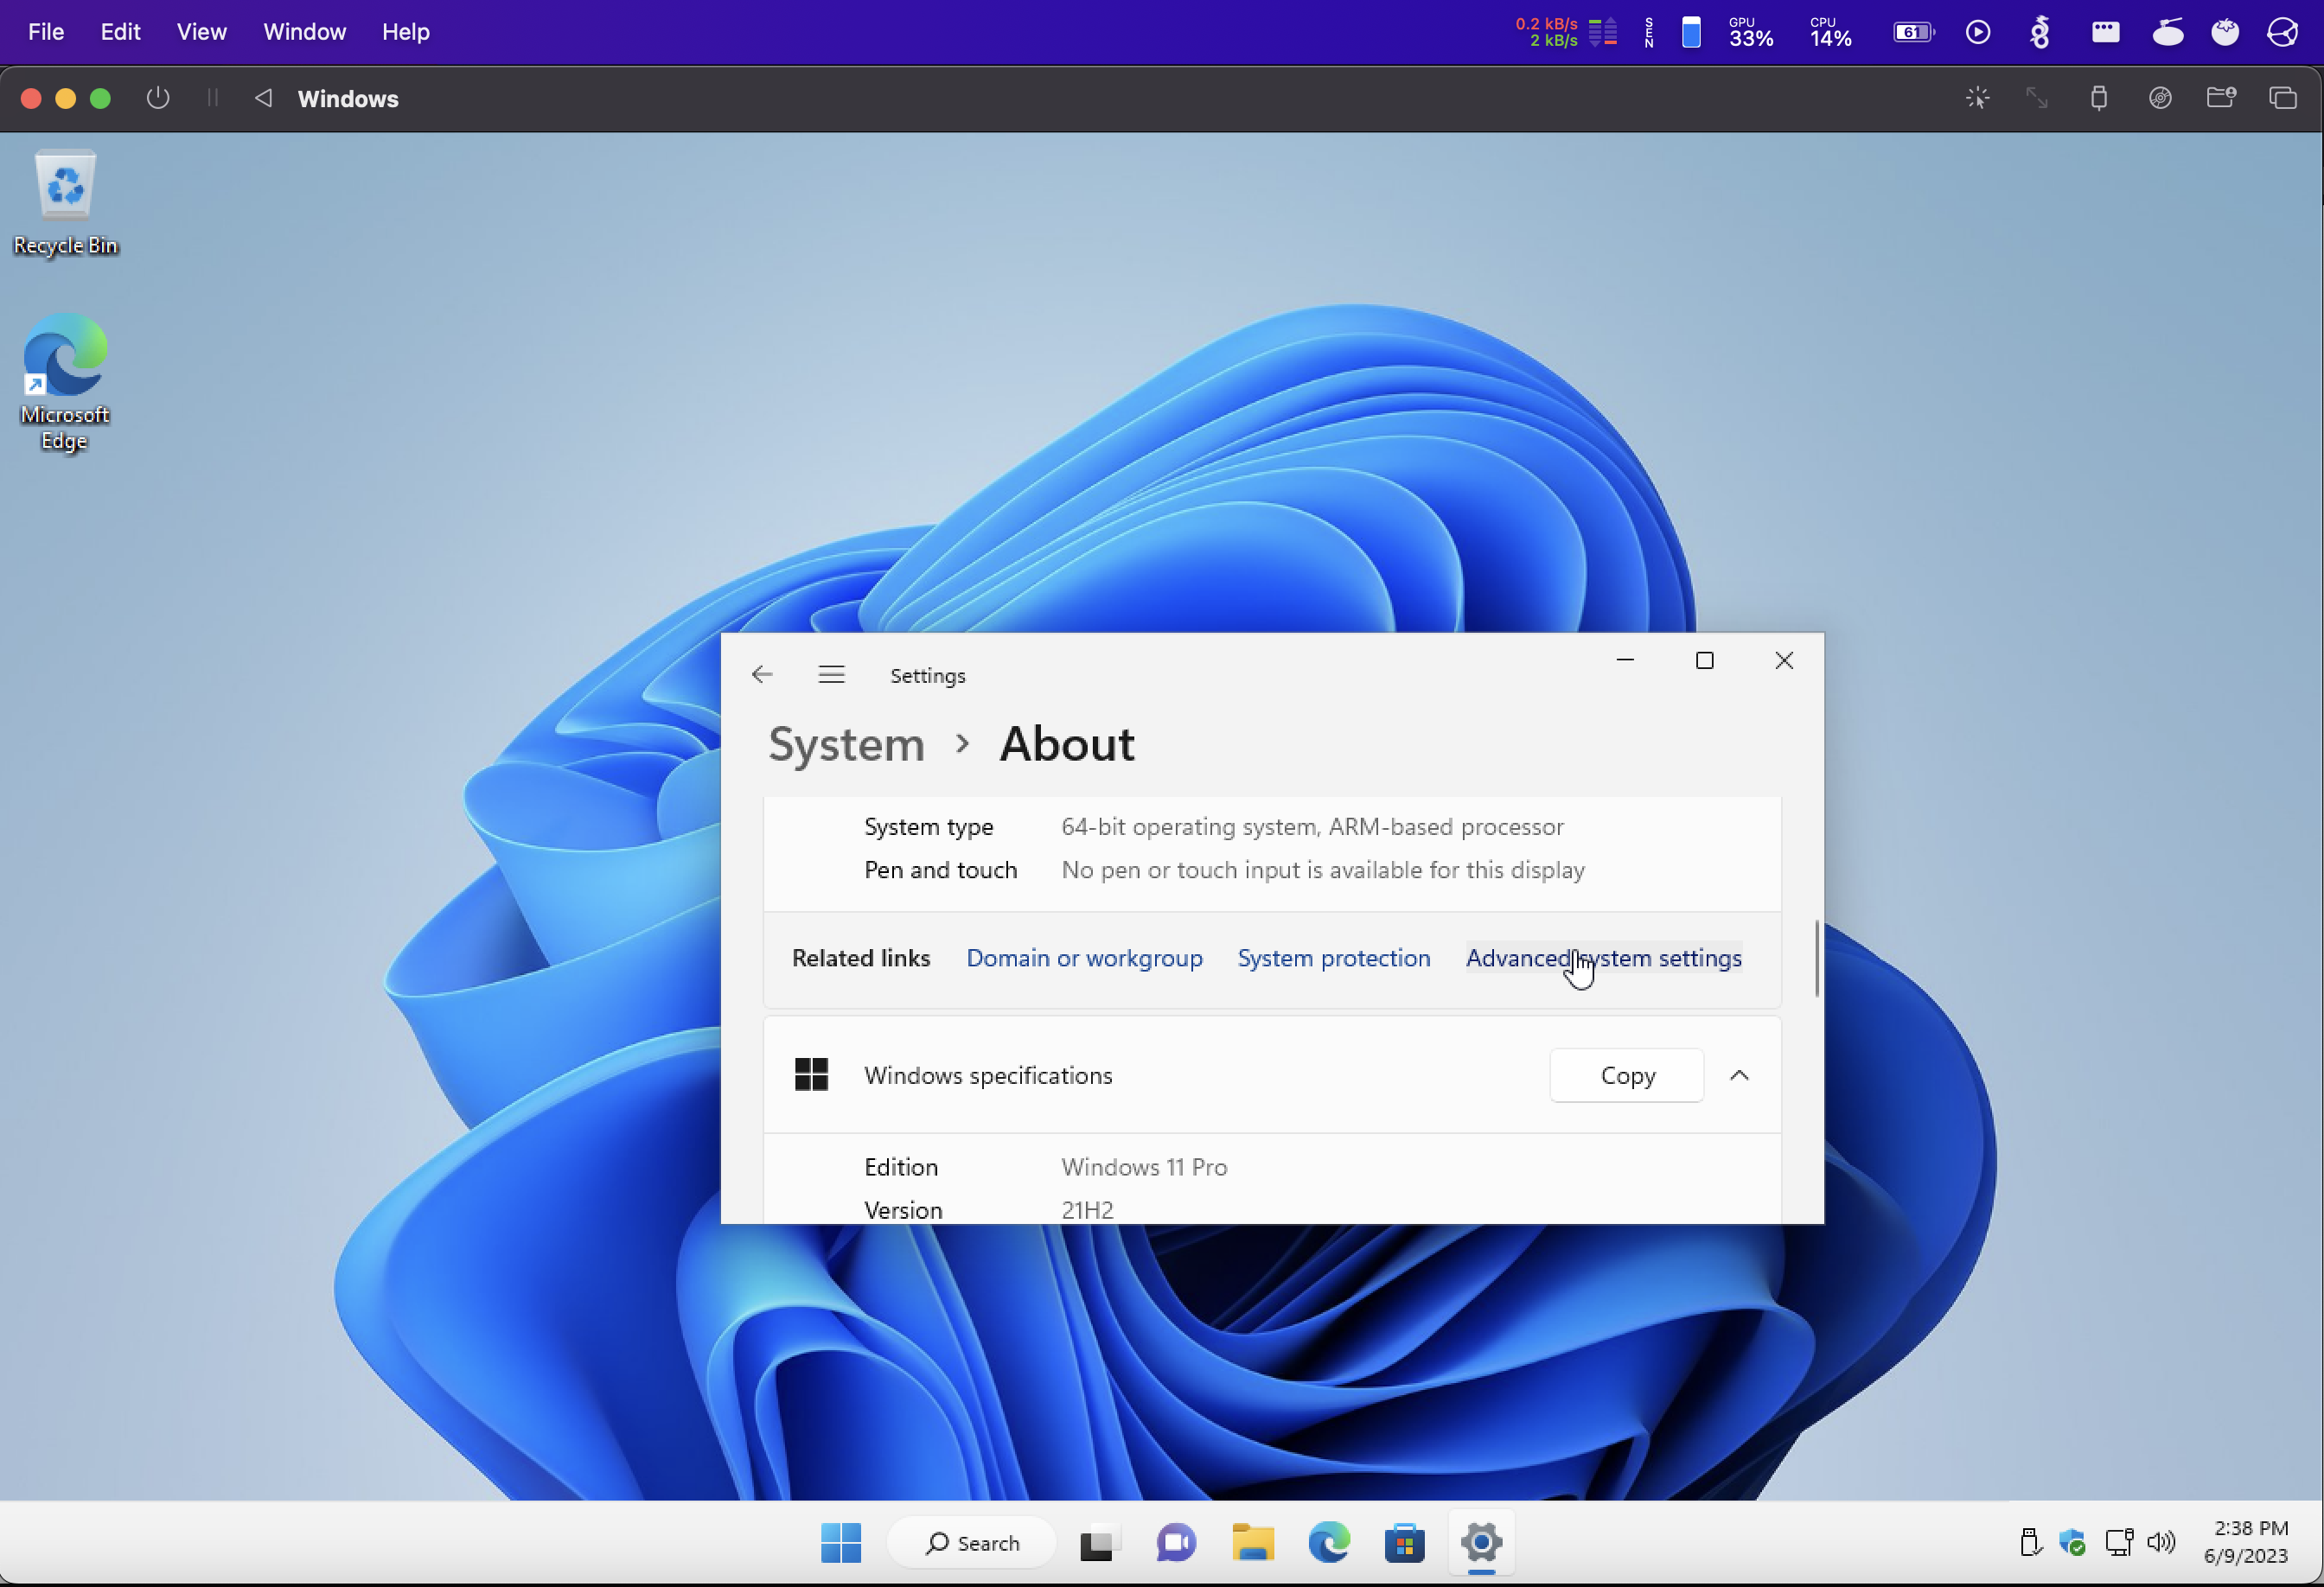Open File Explorer in taskbar
2324x1587 pixels.
pyautogui.click(x=1252, y=1543)
